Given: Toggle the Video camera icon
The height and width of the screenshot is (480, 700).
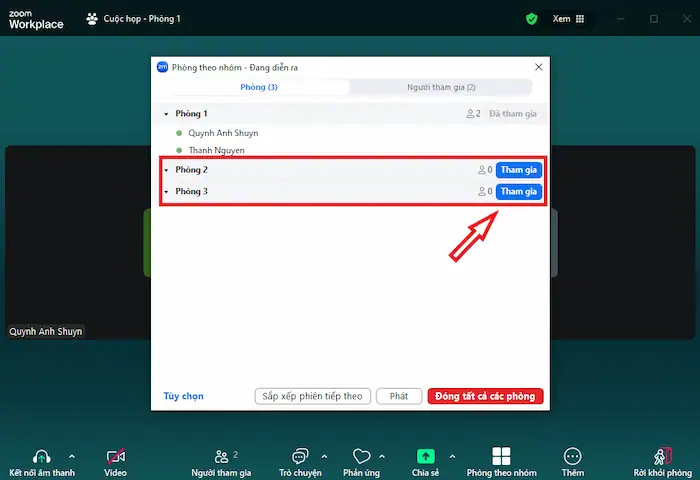Looking at the screenshot, I should point(116,456).
